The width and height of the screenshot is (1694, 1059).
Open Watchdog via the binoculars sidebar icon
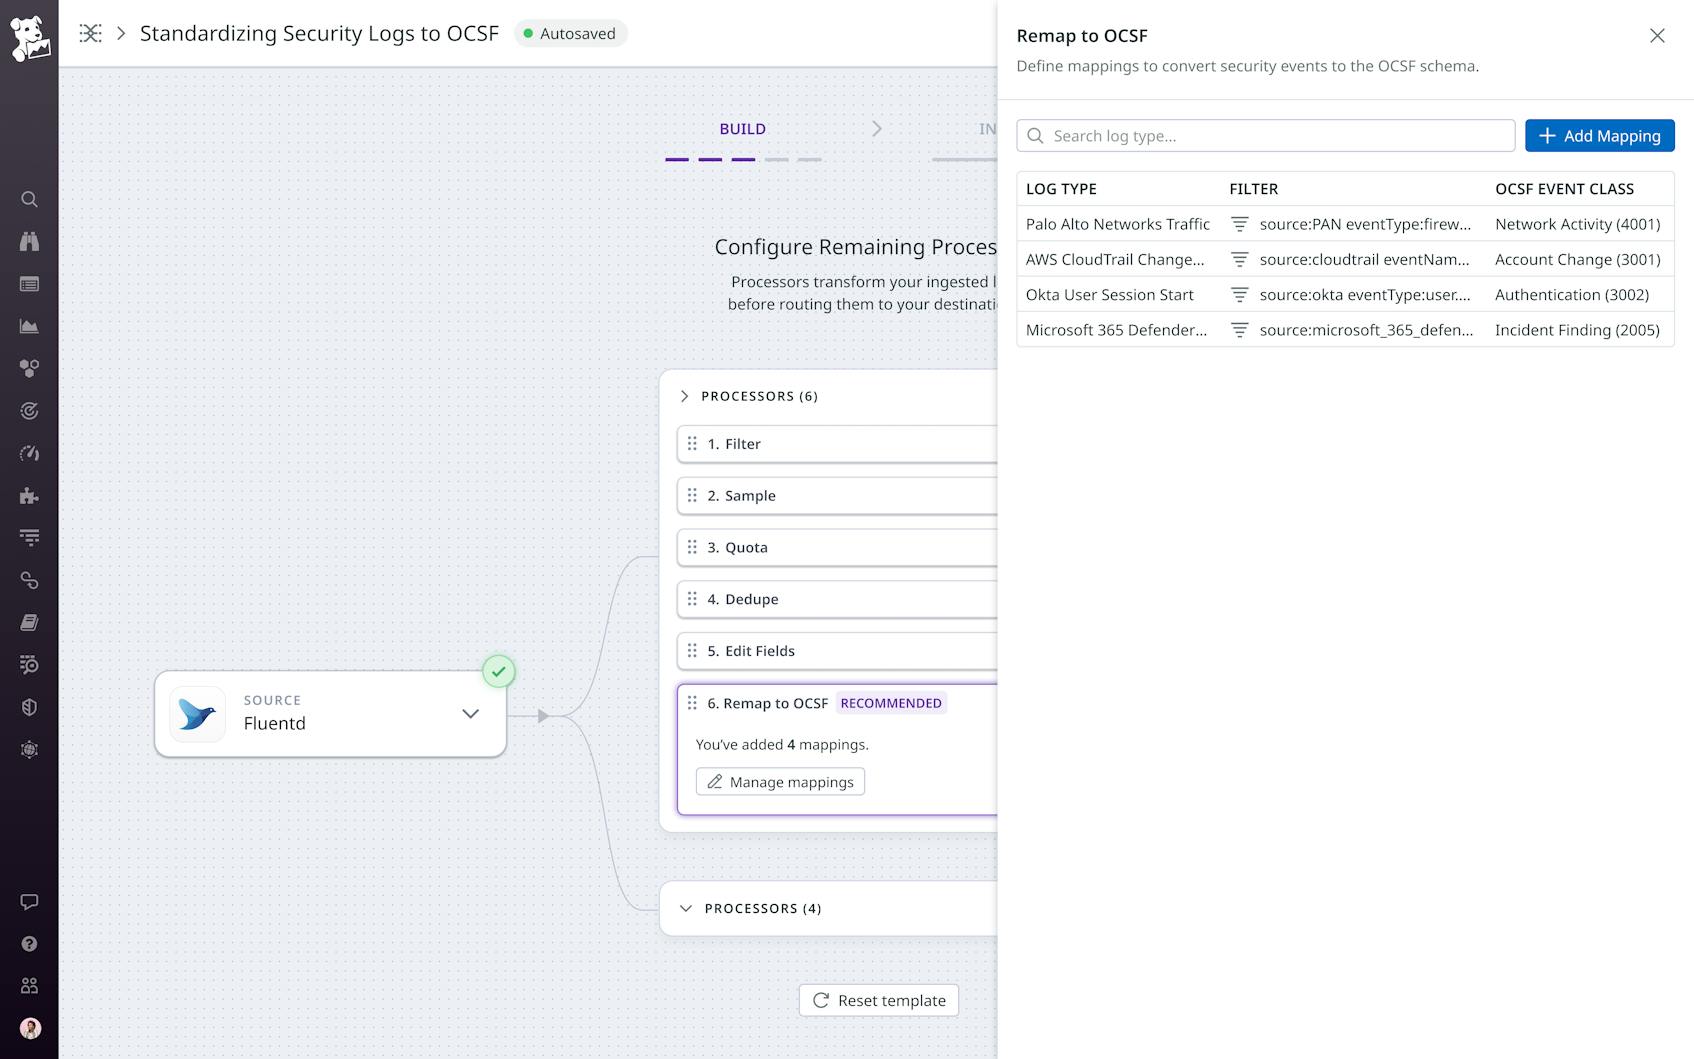coord(29,241)
